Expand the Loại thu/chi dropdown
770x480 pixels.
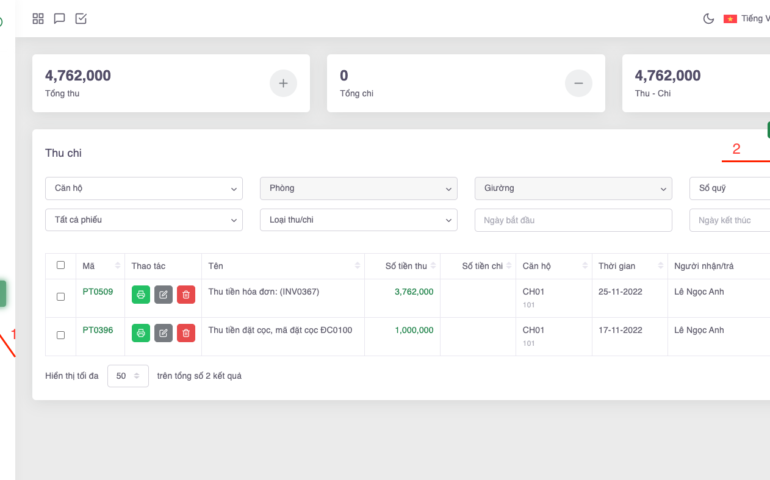(x=358, y=220)
